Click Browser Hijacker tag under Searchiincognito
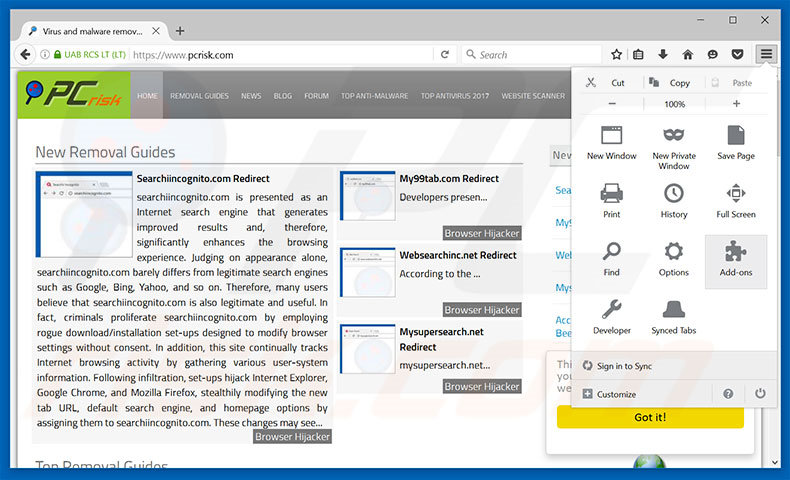 [x=292, y=436]
